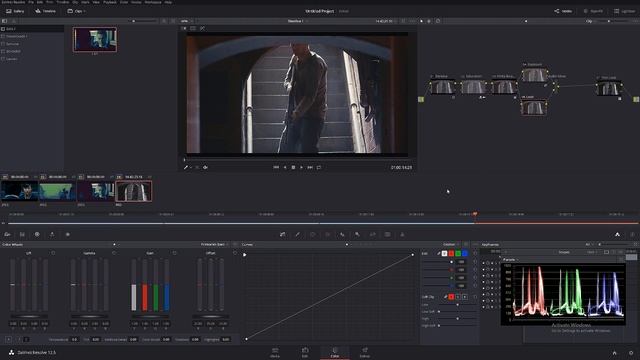
Task: Switch to the Color page tab
Action: point(335,353)
